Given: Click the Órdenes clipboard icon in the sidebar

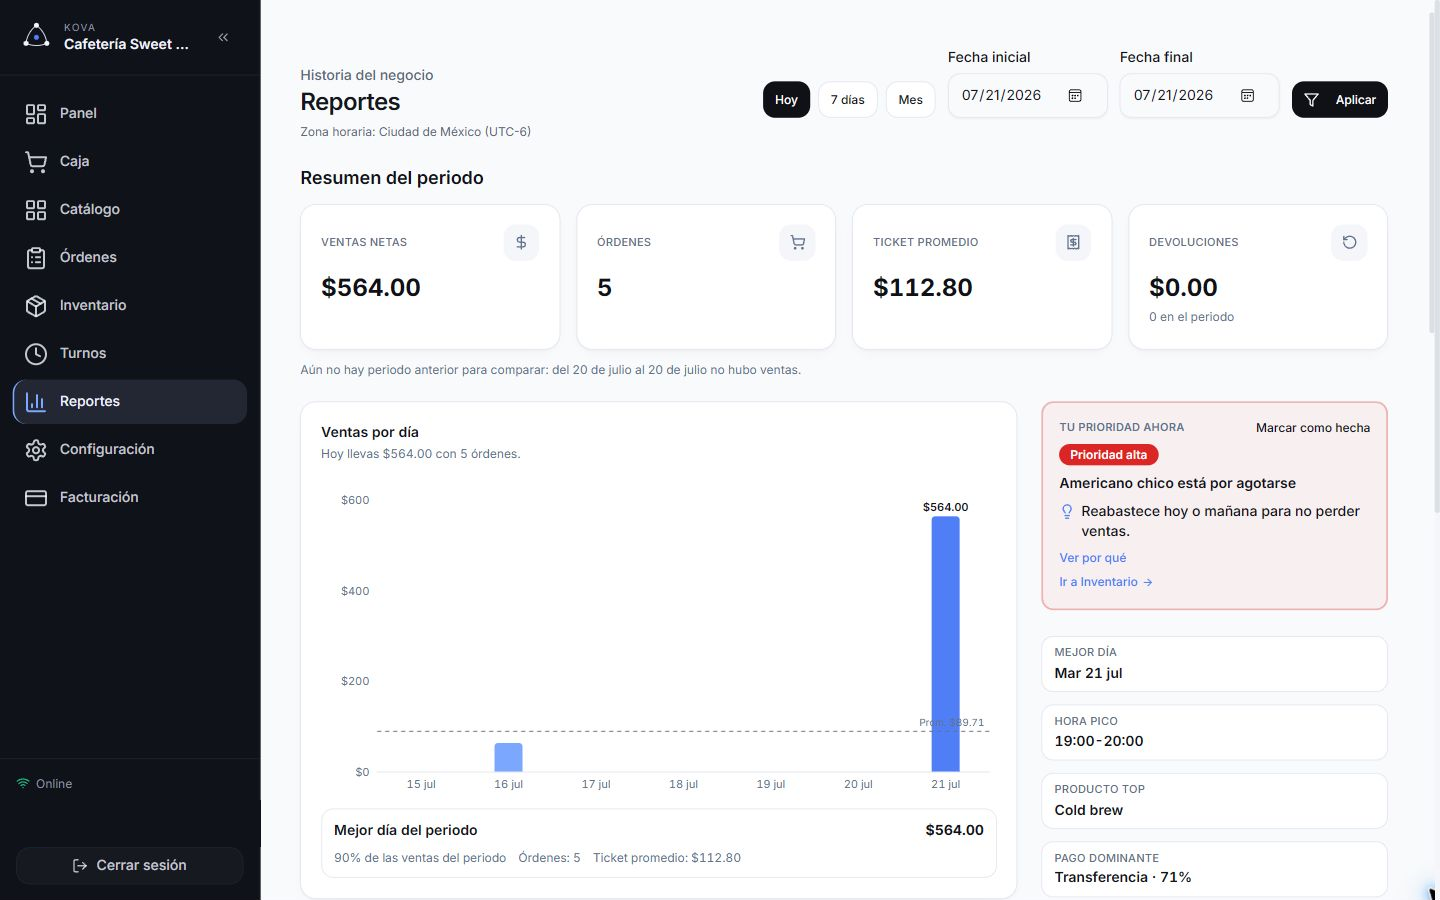Looking at the screenshot, I should (x=36, y=257).
